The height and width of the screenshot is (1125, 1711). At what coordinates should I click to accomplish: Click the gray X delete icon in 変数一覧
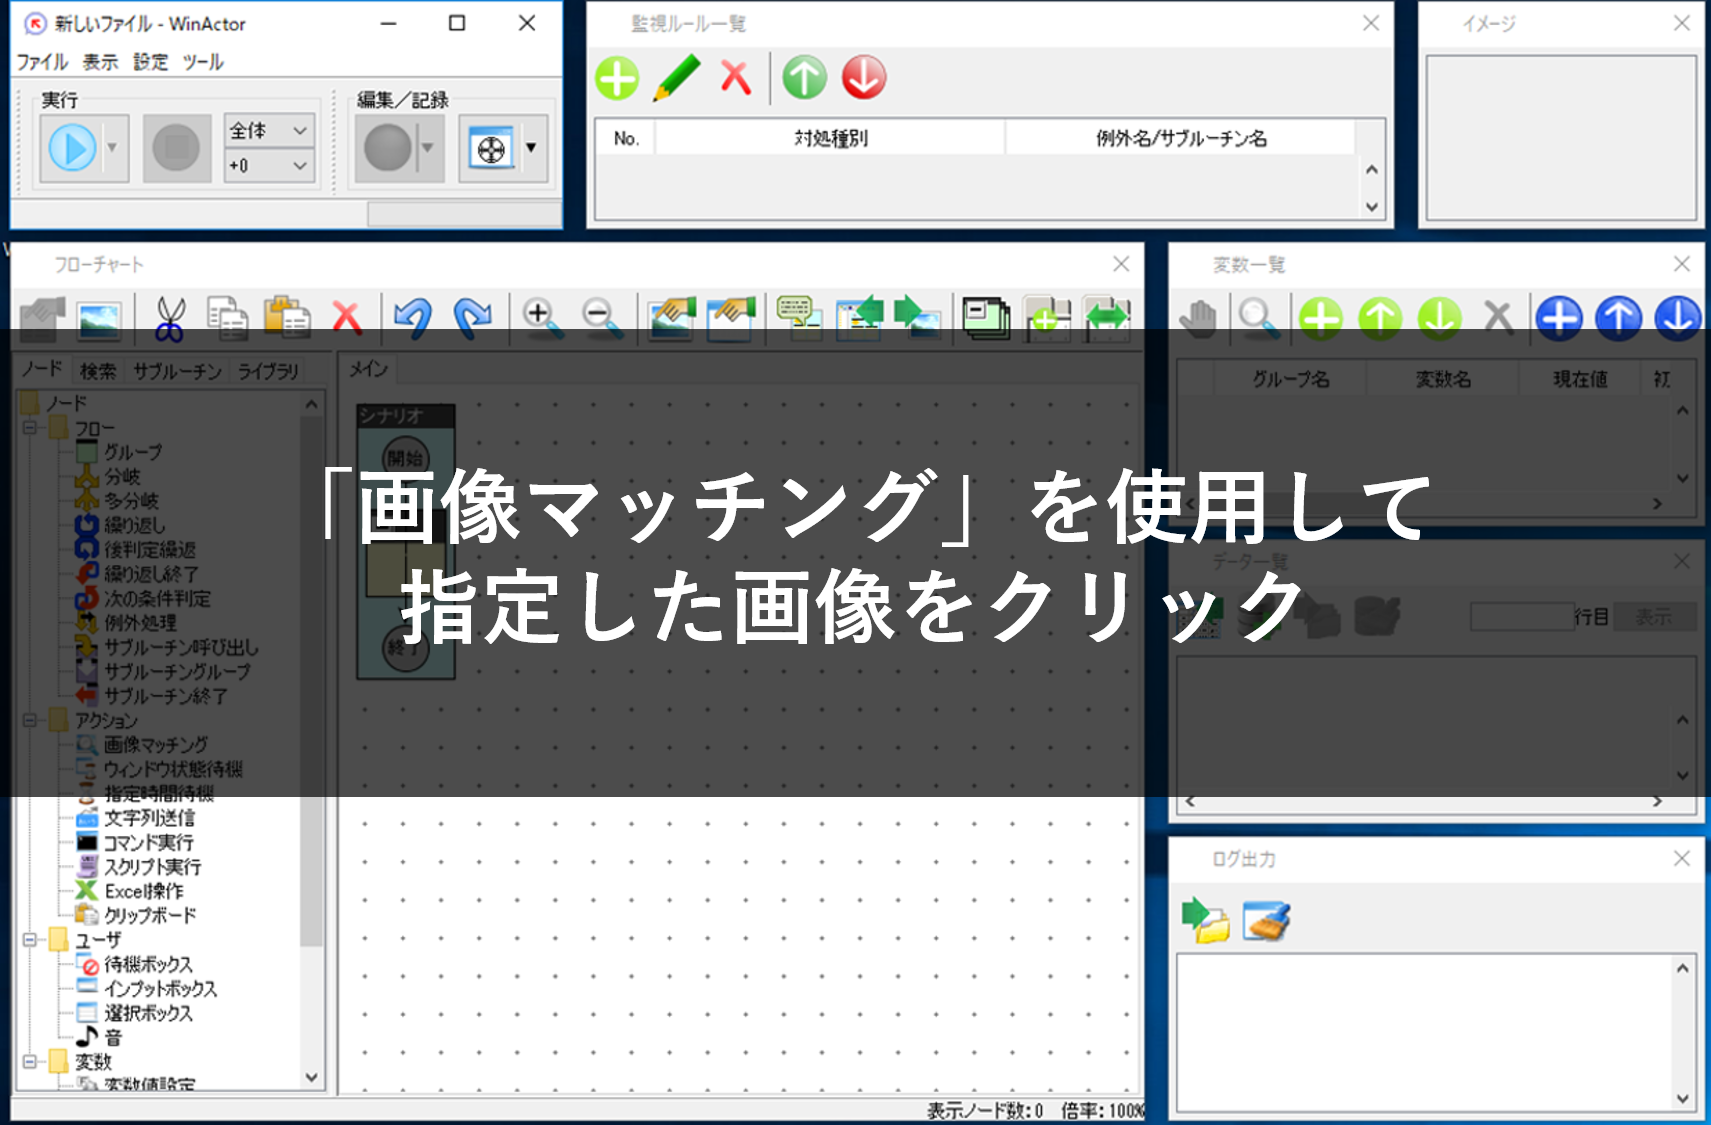[x=1498, y=318]
